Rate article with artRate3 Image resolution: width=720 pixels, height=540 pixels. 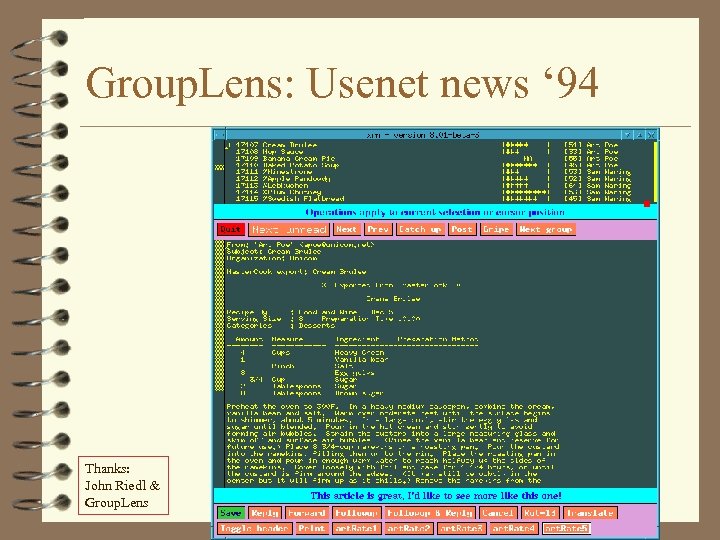point(461,529)
